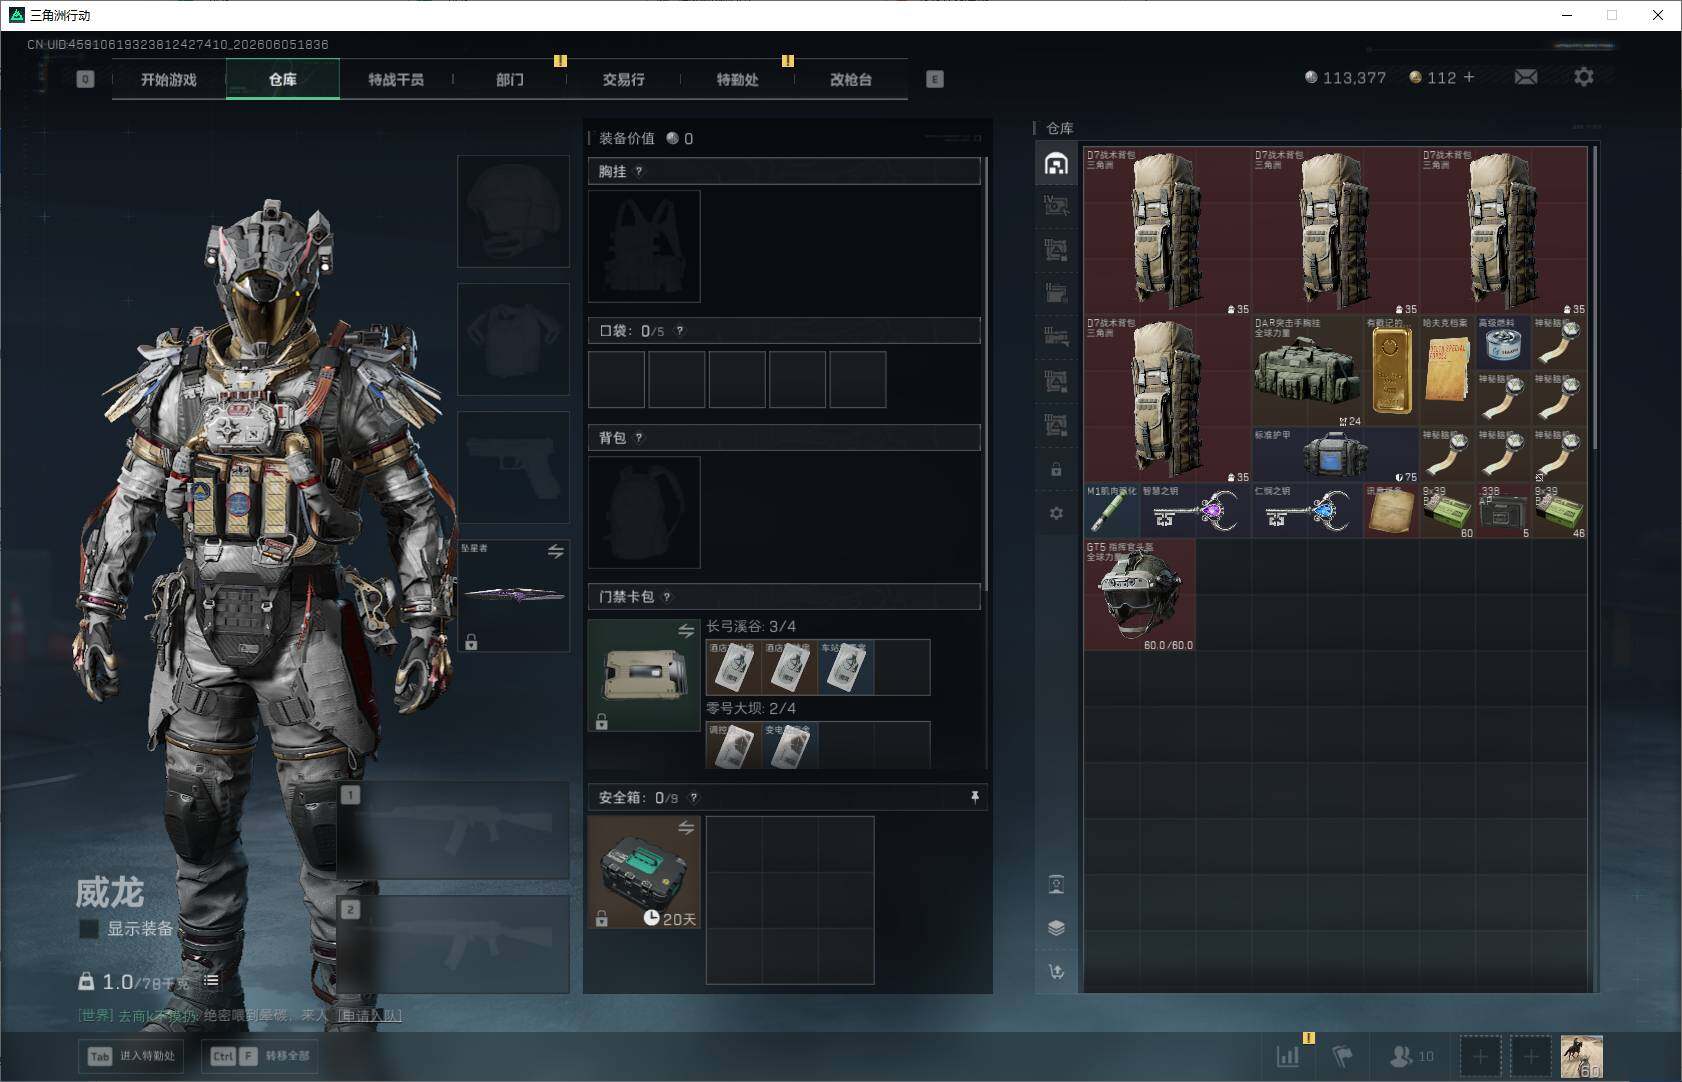Select the M1 muscle injector item
Image resolution: width=1682 pixels, height=1082 pixels.
click(x=1112, y=511)
